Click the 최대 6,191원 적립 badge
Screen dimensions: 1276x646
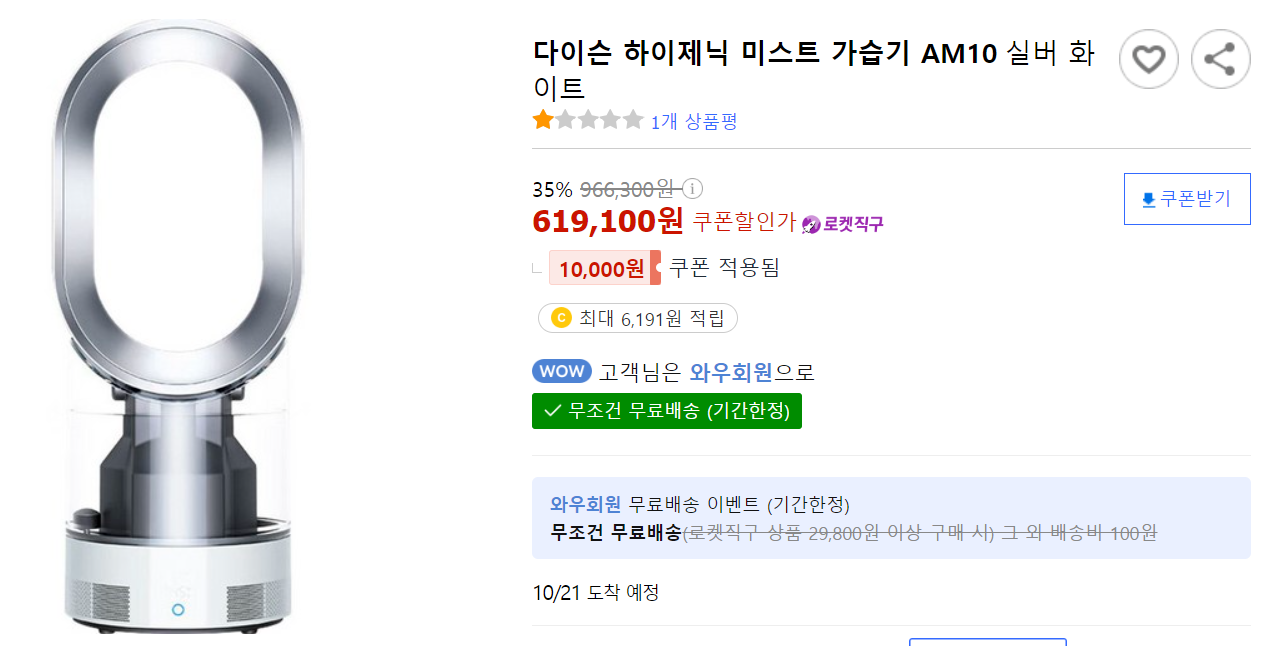(637, 318)
